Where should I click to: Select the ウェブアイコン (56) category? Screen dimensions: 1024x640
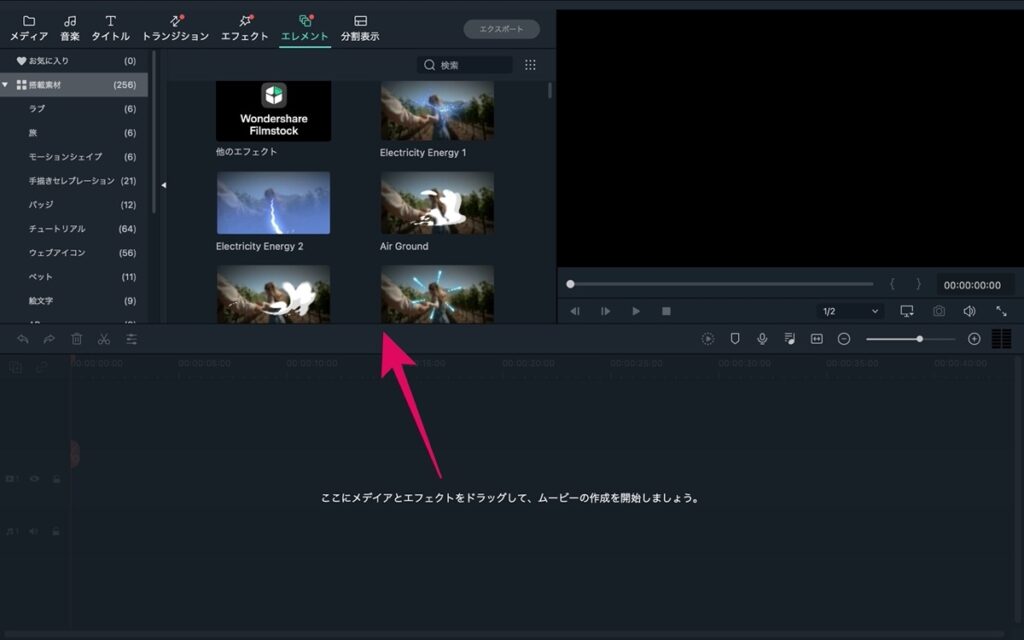(x=75, y=253)
